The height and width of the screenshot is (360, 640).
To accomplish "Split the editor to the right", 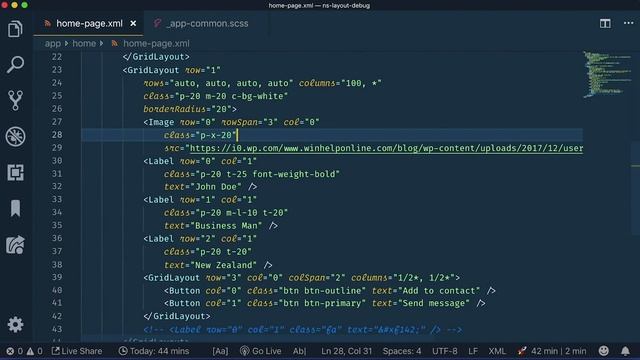I will coord(605,23).
